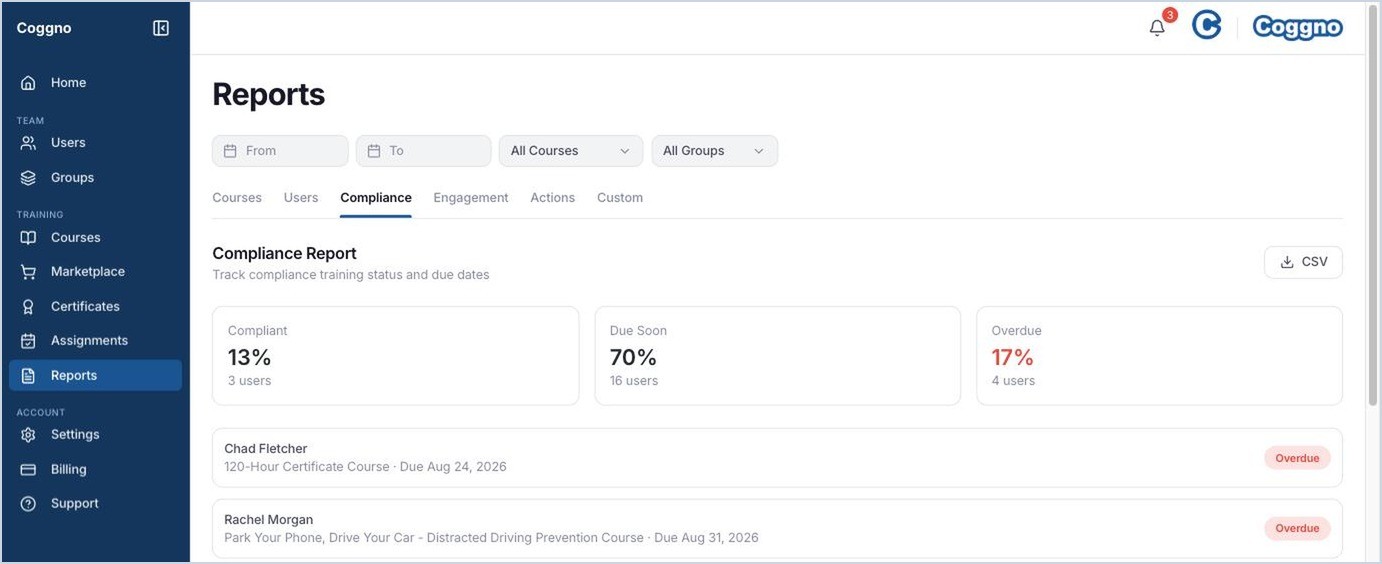
Task: Click the Assignments calendar icon
Action: pyautogui.click(x=28, y=341)
